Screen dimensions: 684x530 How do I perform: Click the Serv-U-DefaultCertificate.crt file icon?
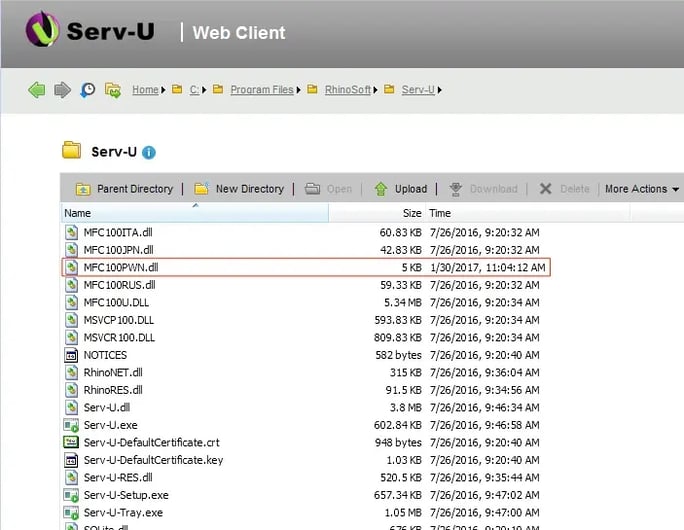[71, 442]
